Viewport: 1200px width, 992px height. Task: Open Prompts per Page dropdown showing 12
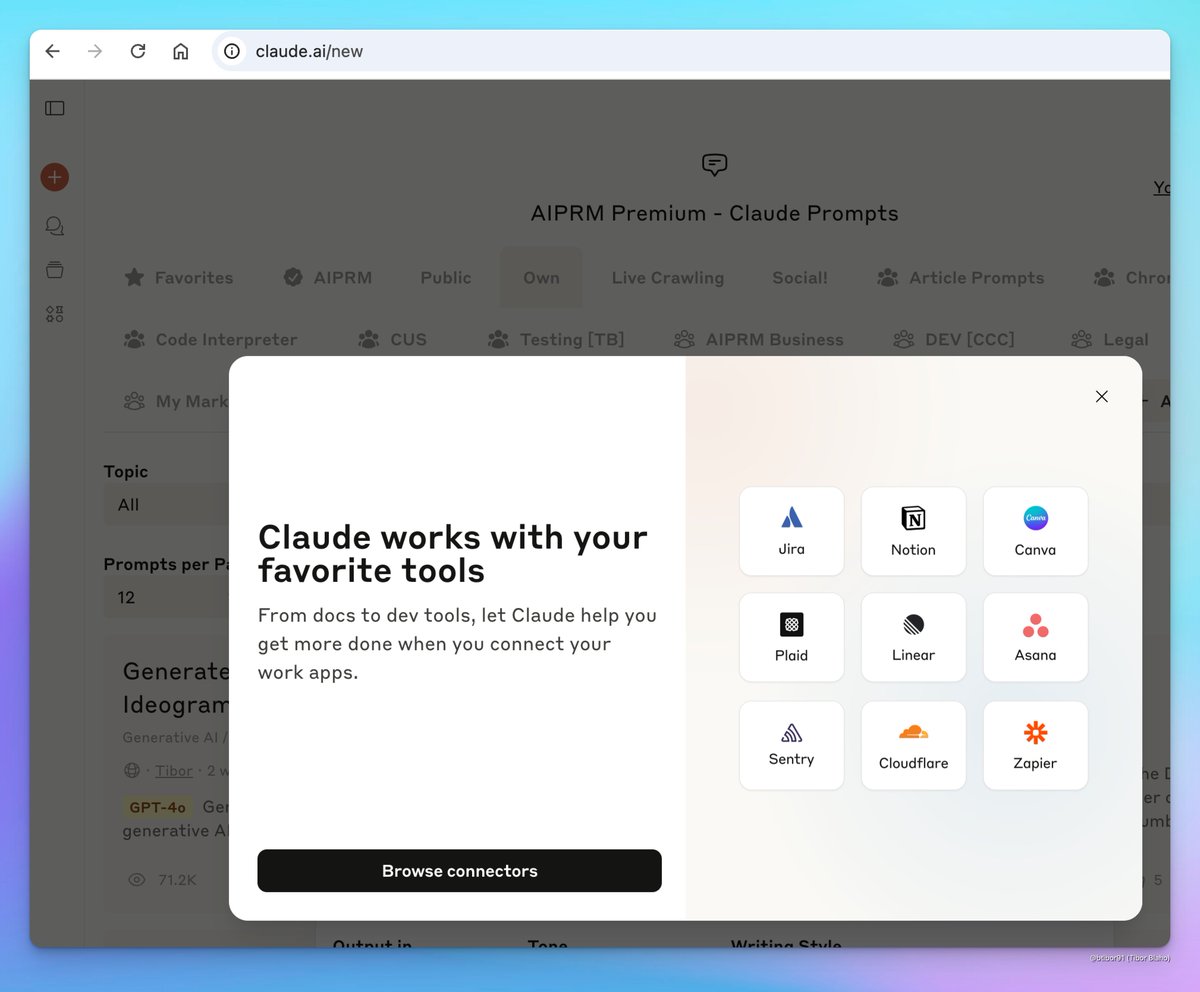(167, 597)
